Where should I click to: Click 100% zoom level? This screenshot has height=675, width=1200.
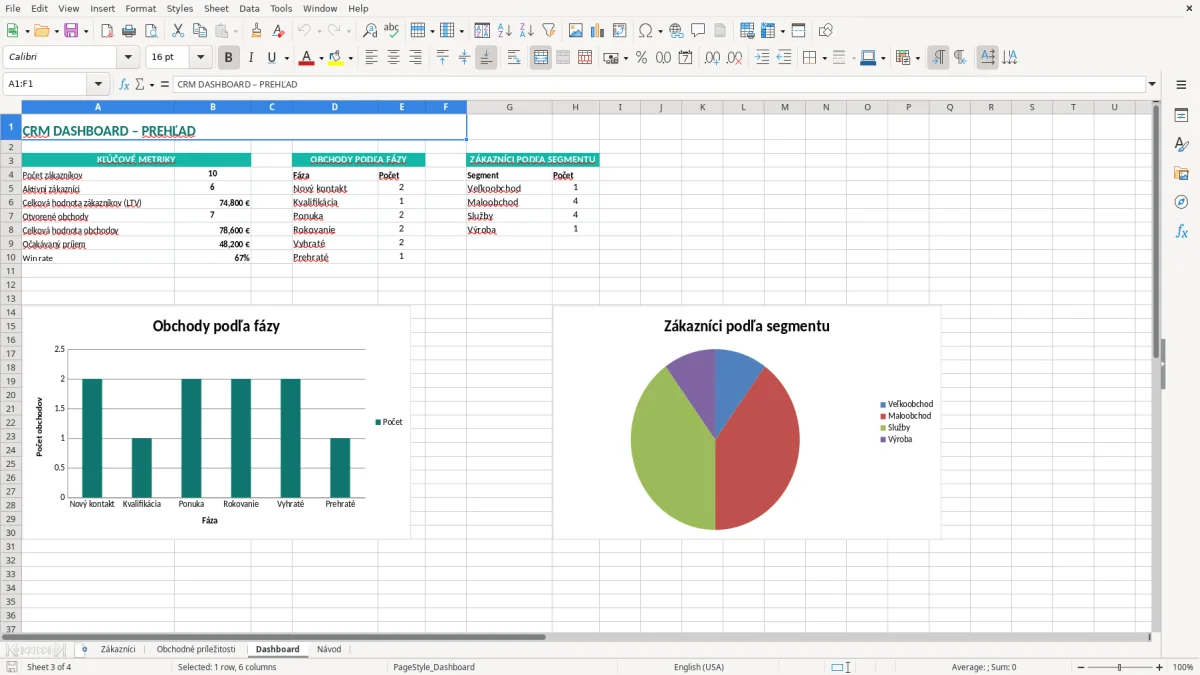tap(1183, 667)
